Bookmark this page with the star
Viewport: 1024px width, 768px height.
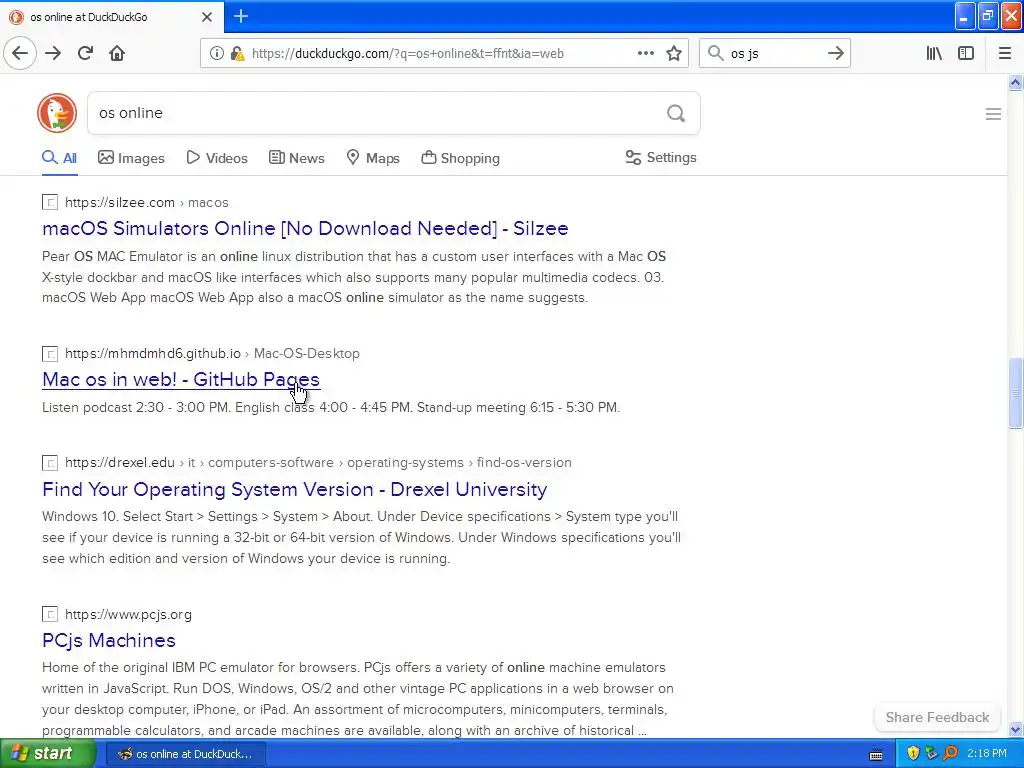[x=674, y=54]
